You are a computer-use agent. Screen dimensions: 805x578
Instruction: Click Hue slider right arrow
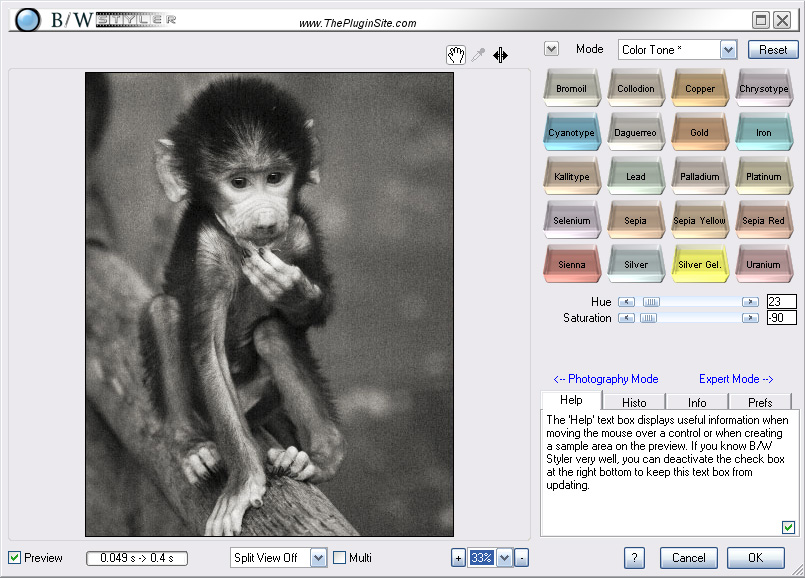[750, 302]
